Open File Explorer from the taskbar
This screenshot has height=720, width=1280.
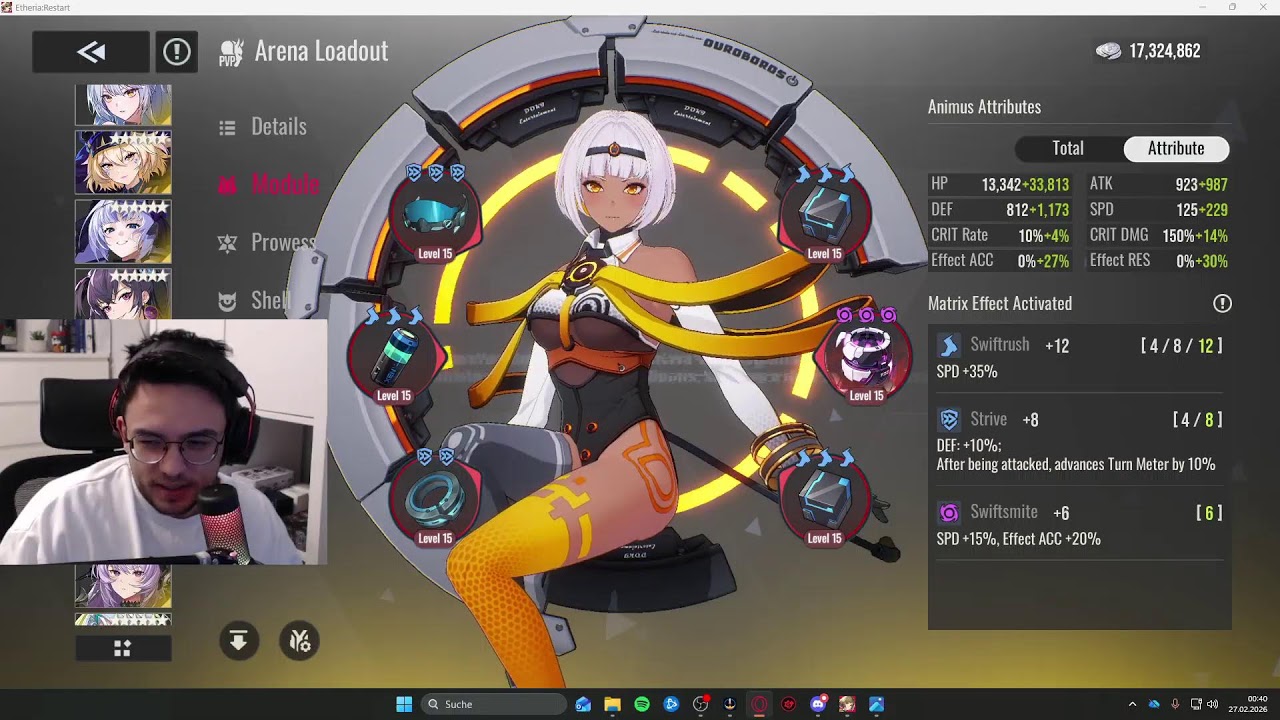[x=612, y=704]
